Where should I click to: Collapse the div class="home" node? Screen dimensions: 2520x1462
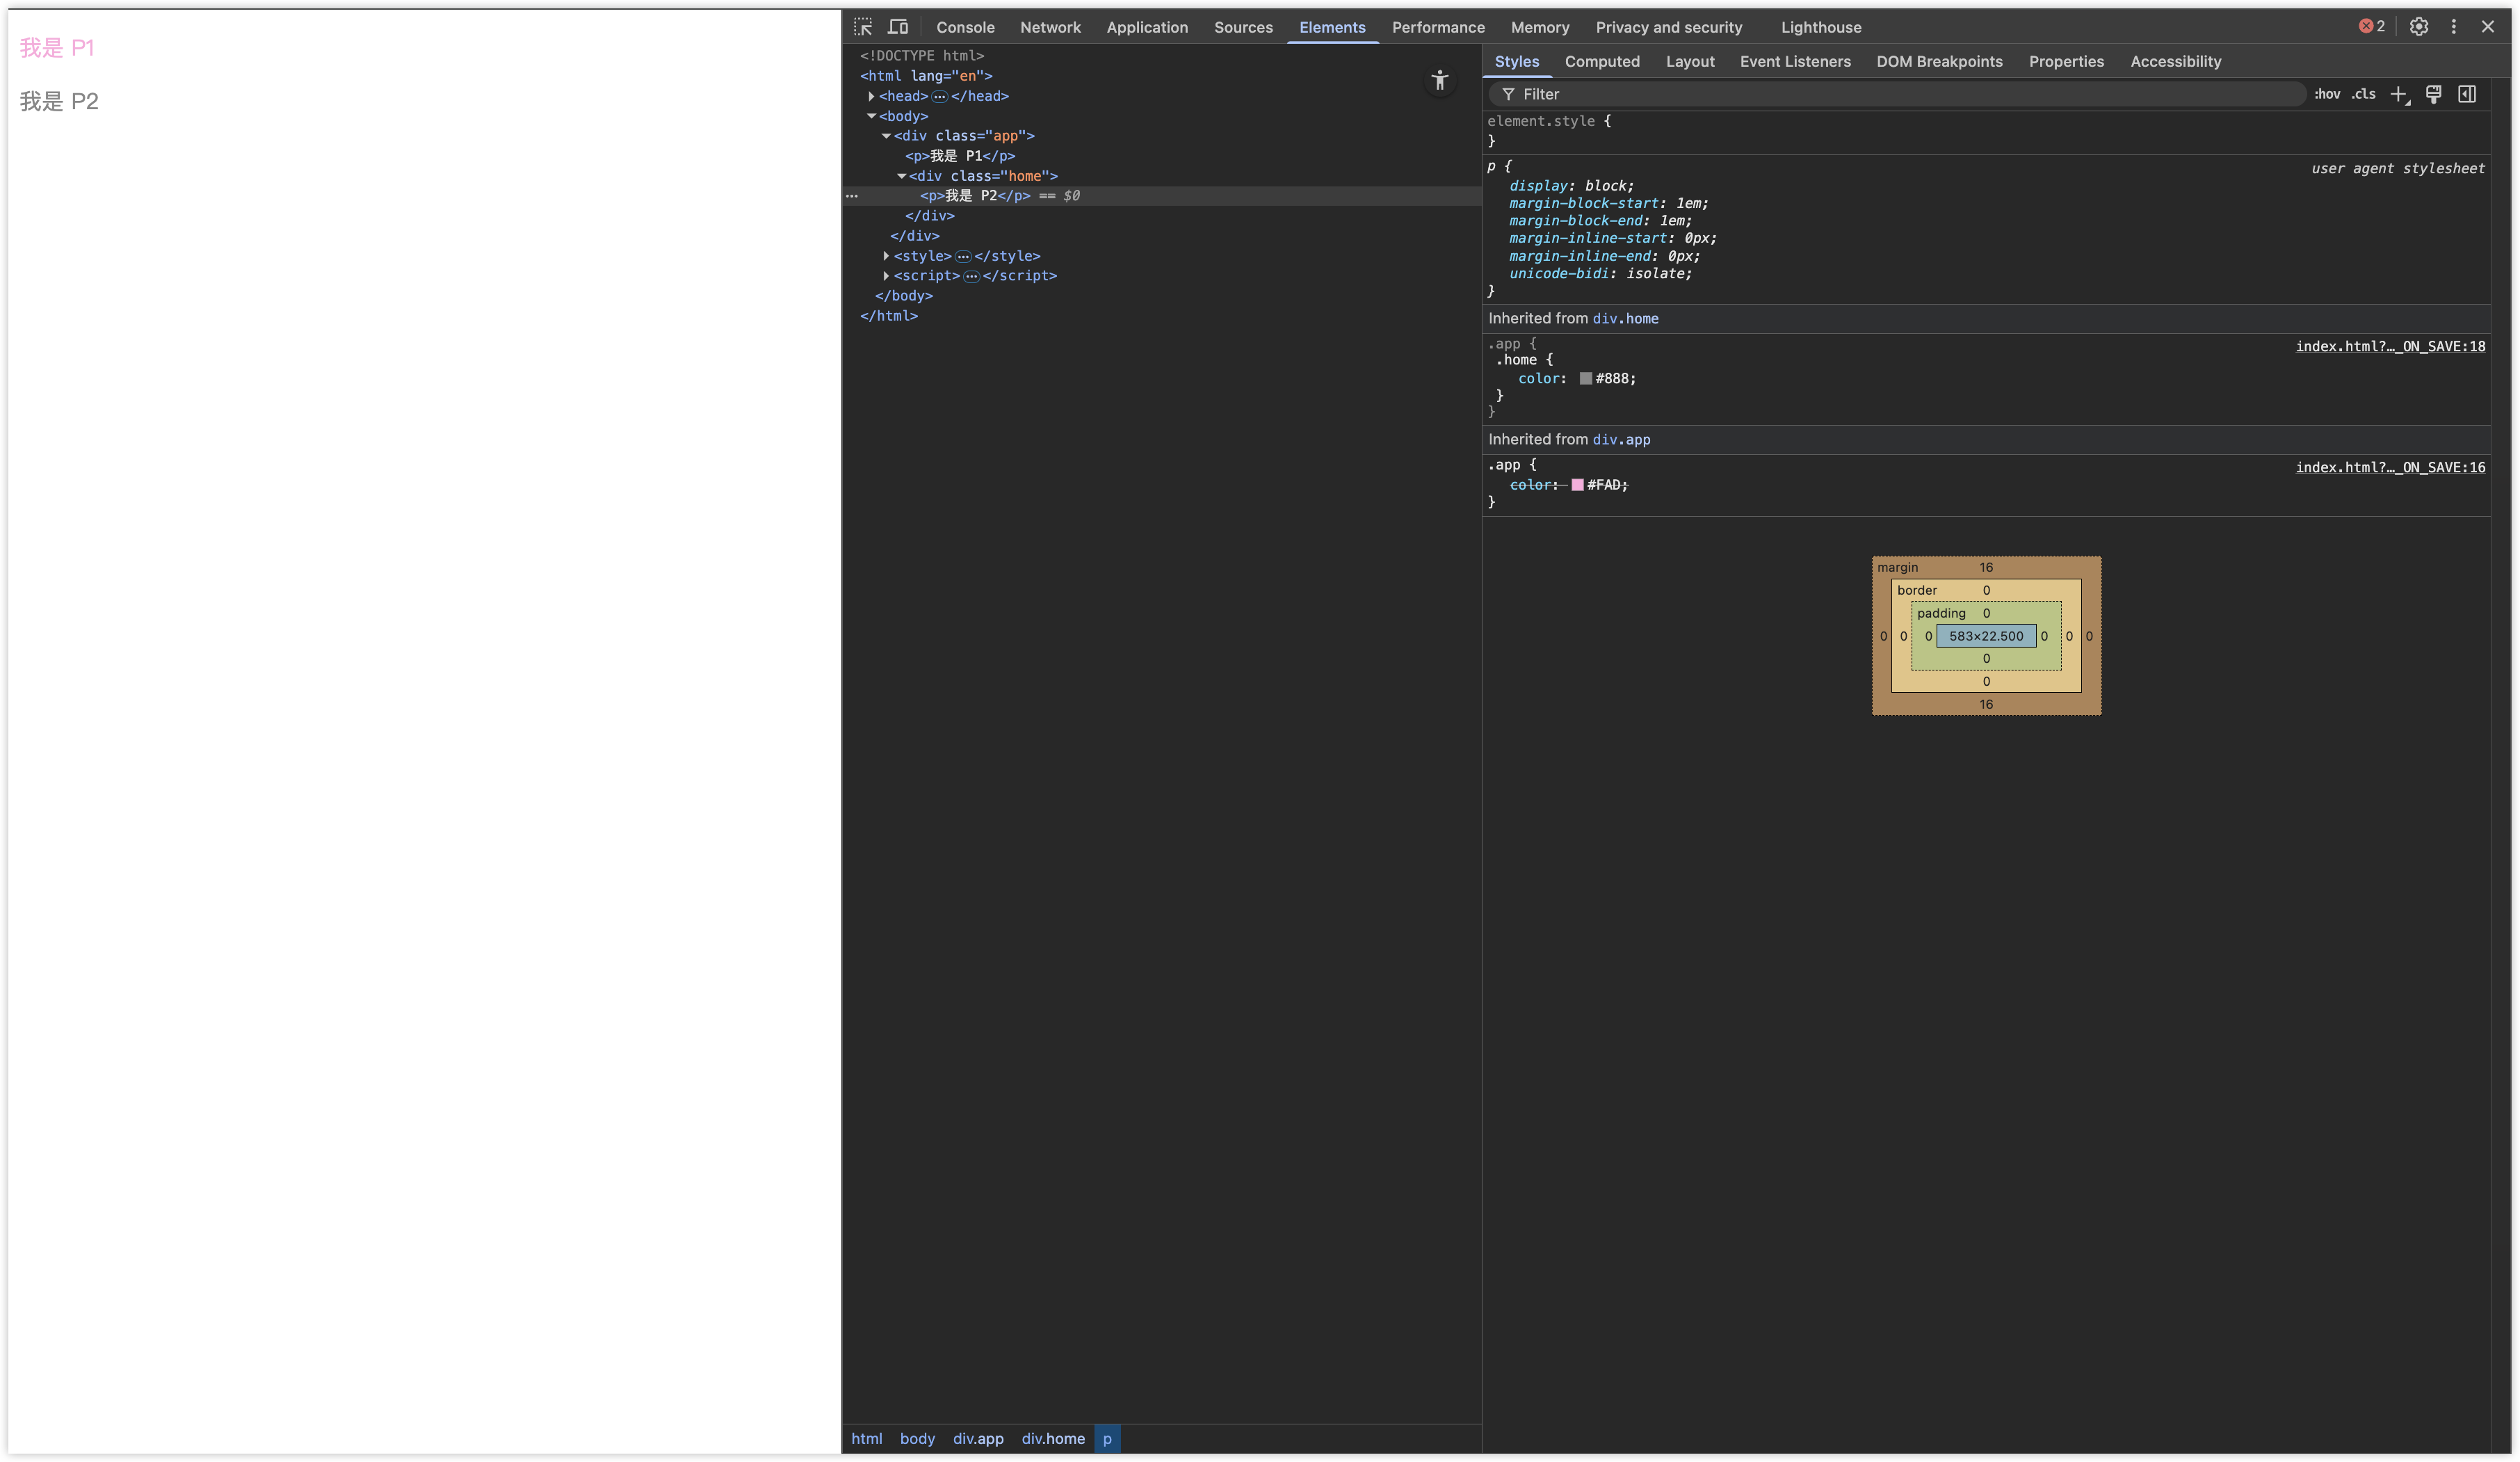pyautogui.click(x=901, y=176)
